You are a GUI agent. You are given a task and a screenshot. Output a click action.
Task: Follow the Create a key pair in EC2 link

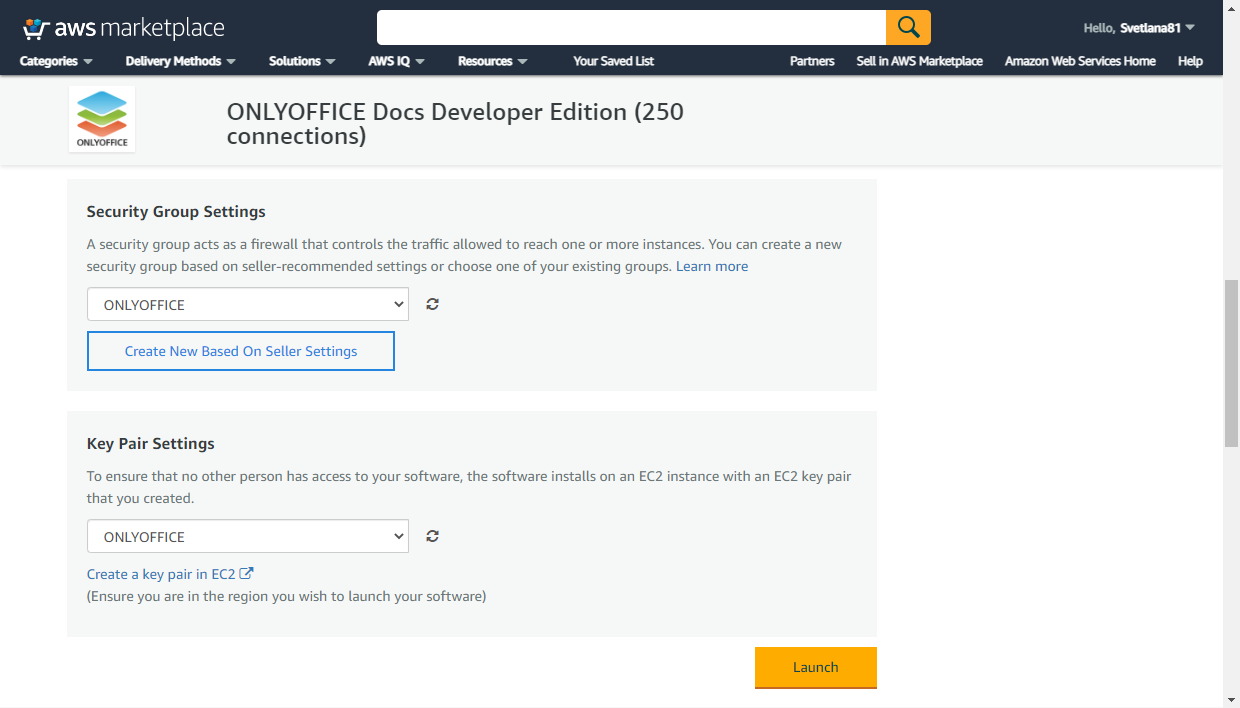coord(162,573)
